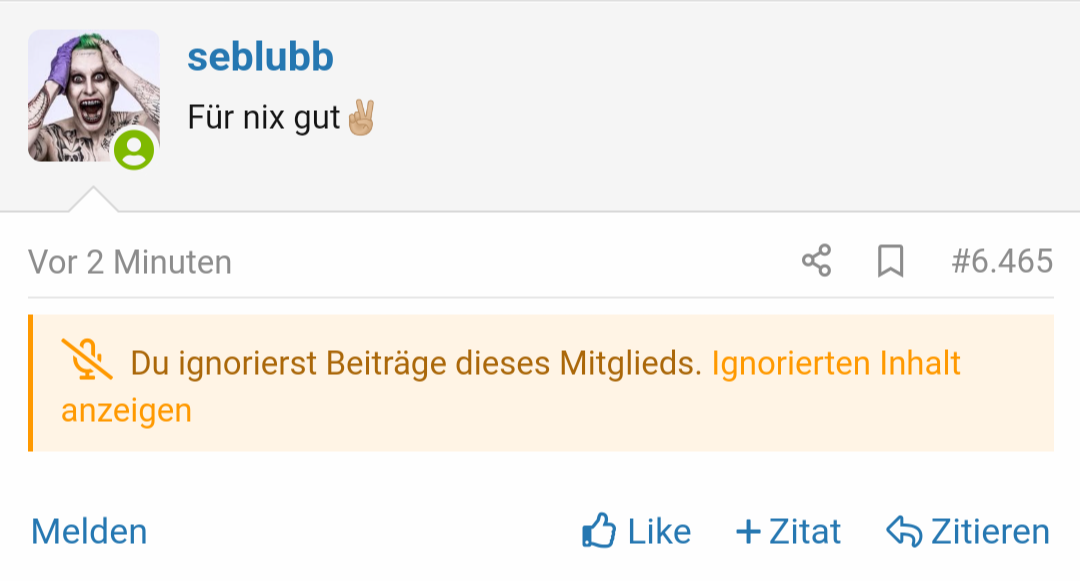
Task: Click the crossed-out microphone ignore icon
Action: click(87, 361)
